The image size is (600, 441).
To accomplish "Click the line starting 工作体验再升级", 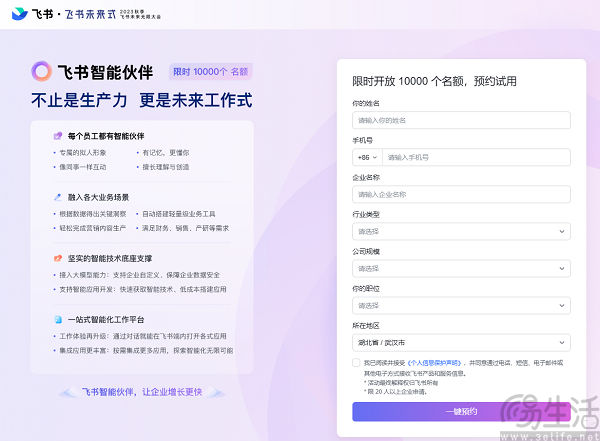I will click(143, 336).
